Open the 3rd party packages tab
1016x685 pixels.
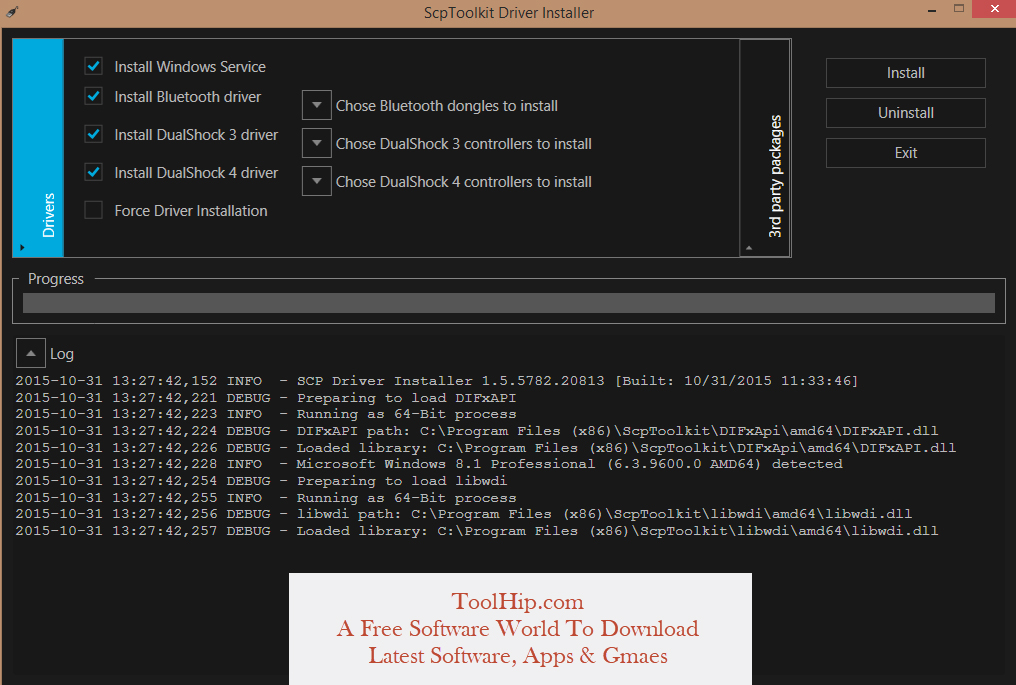(x=765, y=148)
